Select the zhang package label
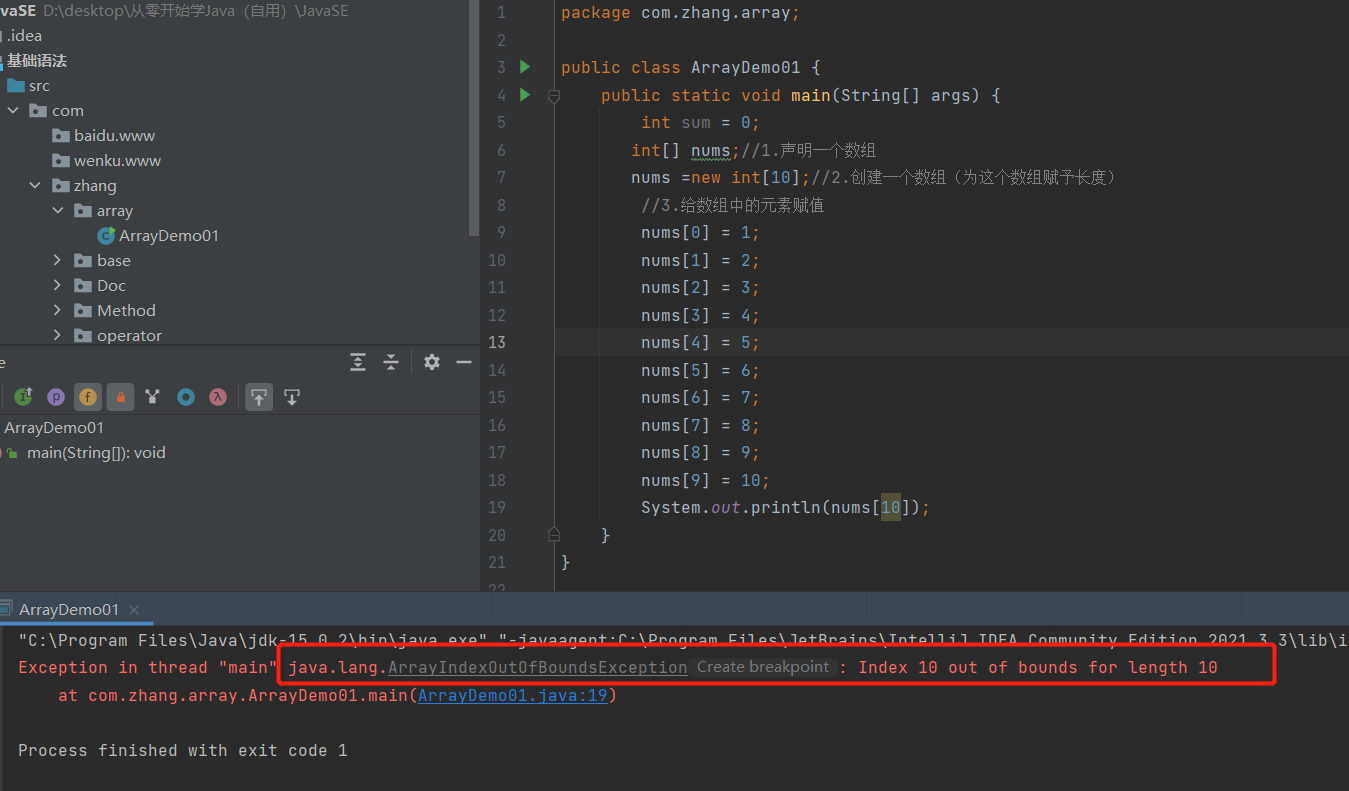Image resolution: width=1349 pixels, height=791 pixels. 95,186
